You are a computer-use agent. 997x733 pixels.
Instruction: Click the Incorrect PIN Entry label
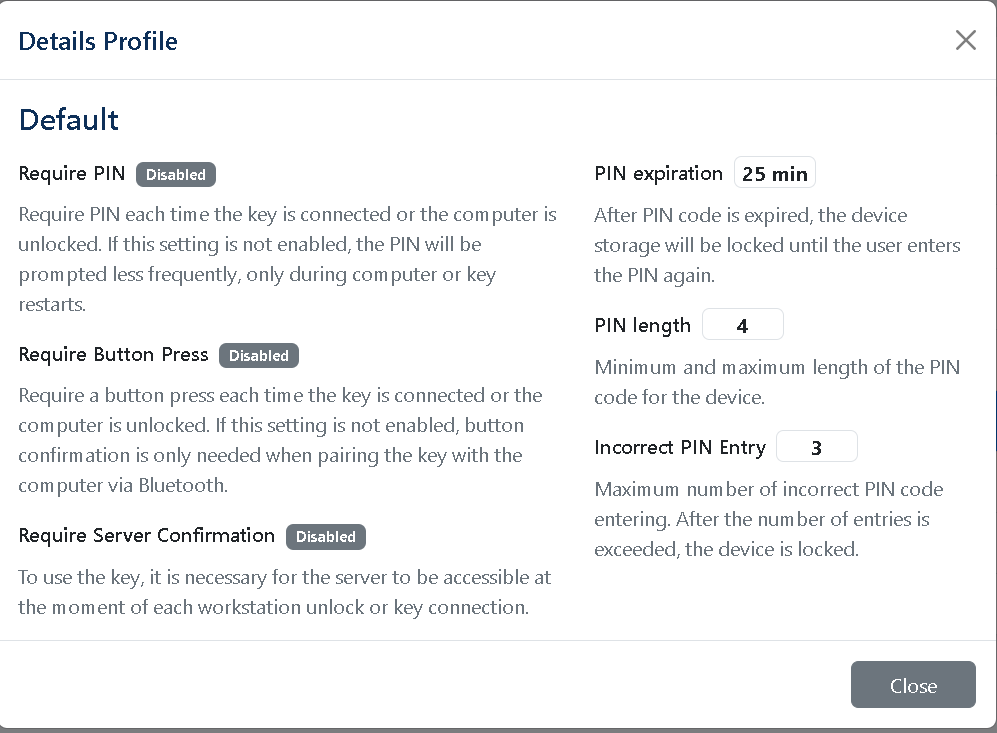(680, 448)
